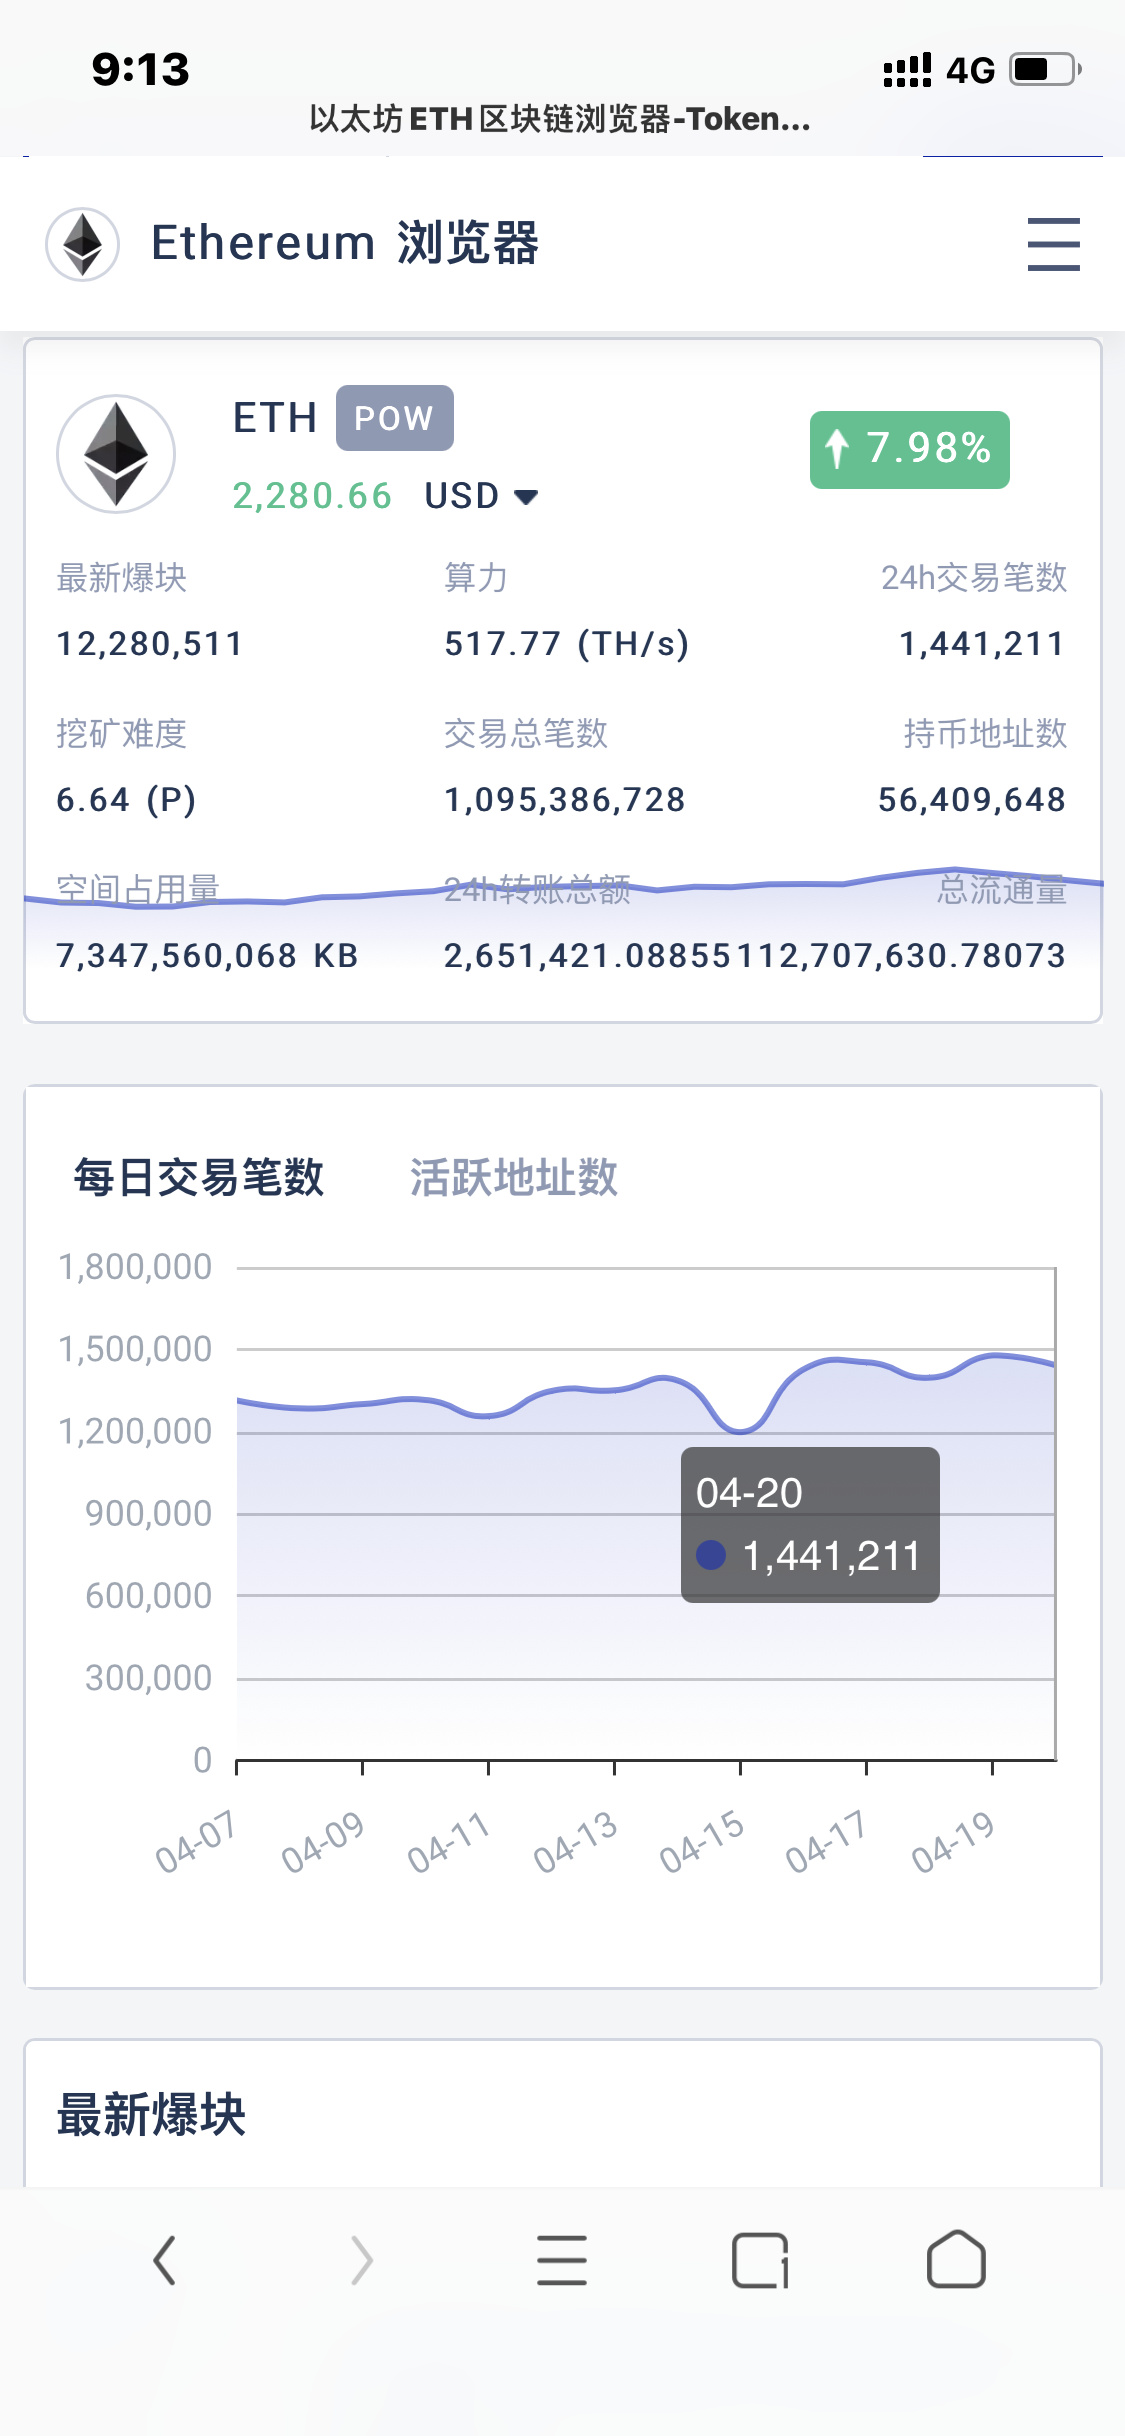Switch to the 活跃地址数 tab
Image resolution: width=1125 pixels, height=2436 pixels.
coord(514,1177)
